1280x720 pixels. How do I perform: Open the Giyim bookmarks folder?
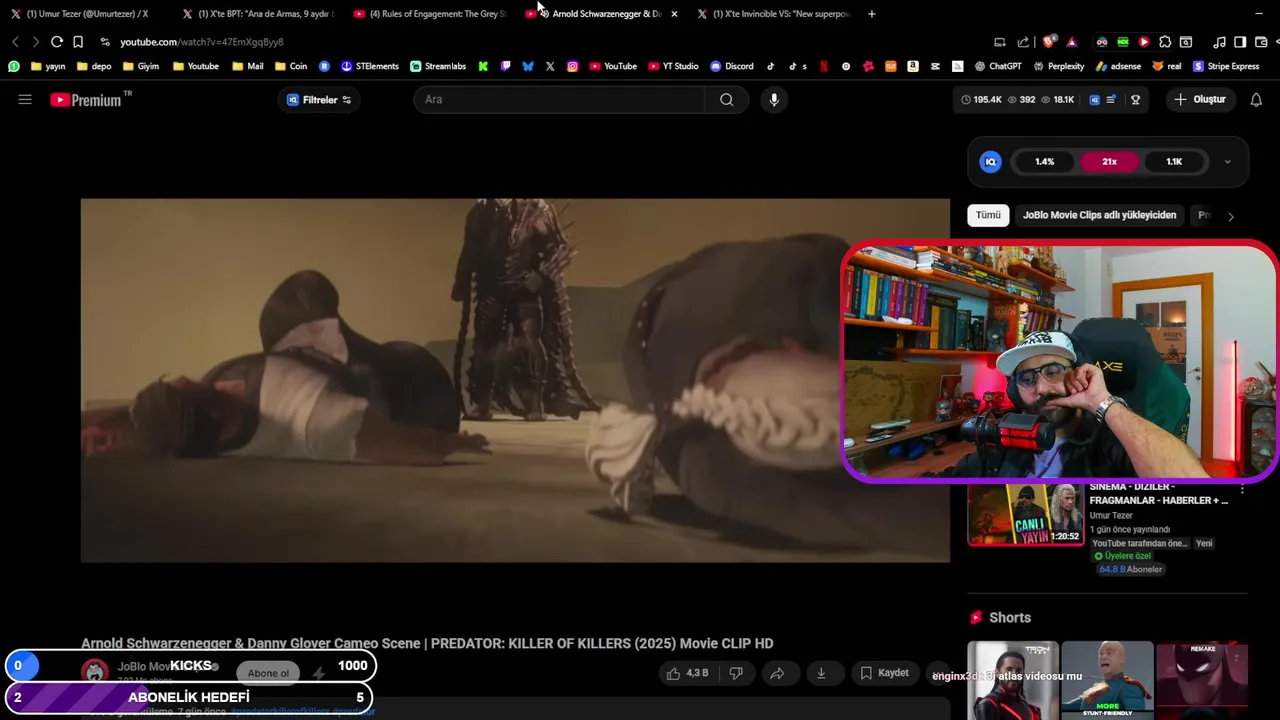point(140,66)
